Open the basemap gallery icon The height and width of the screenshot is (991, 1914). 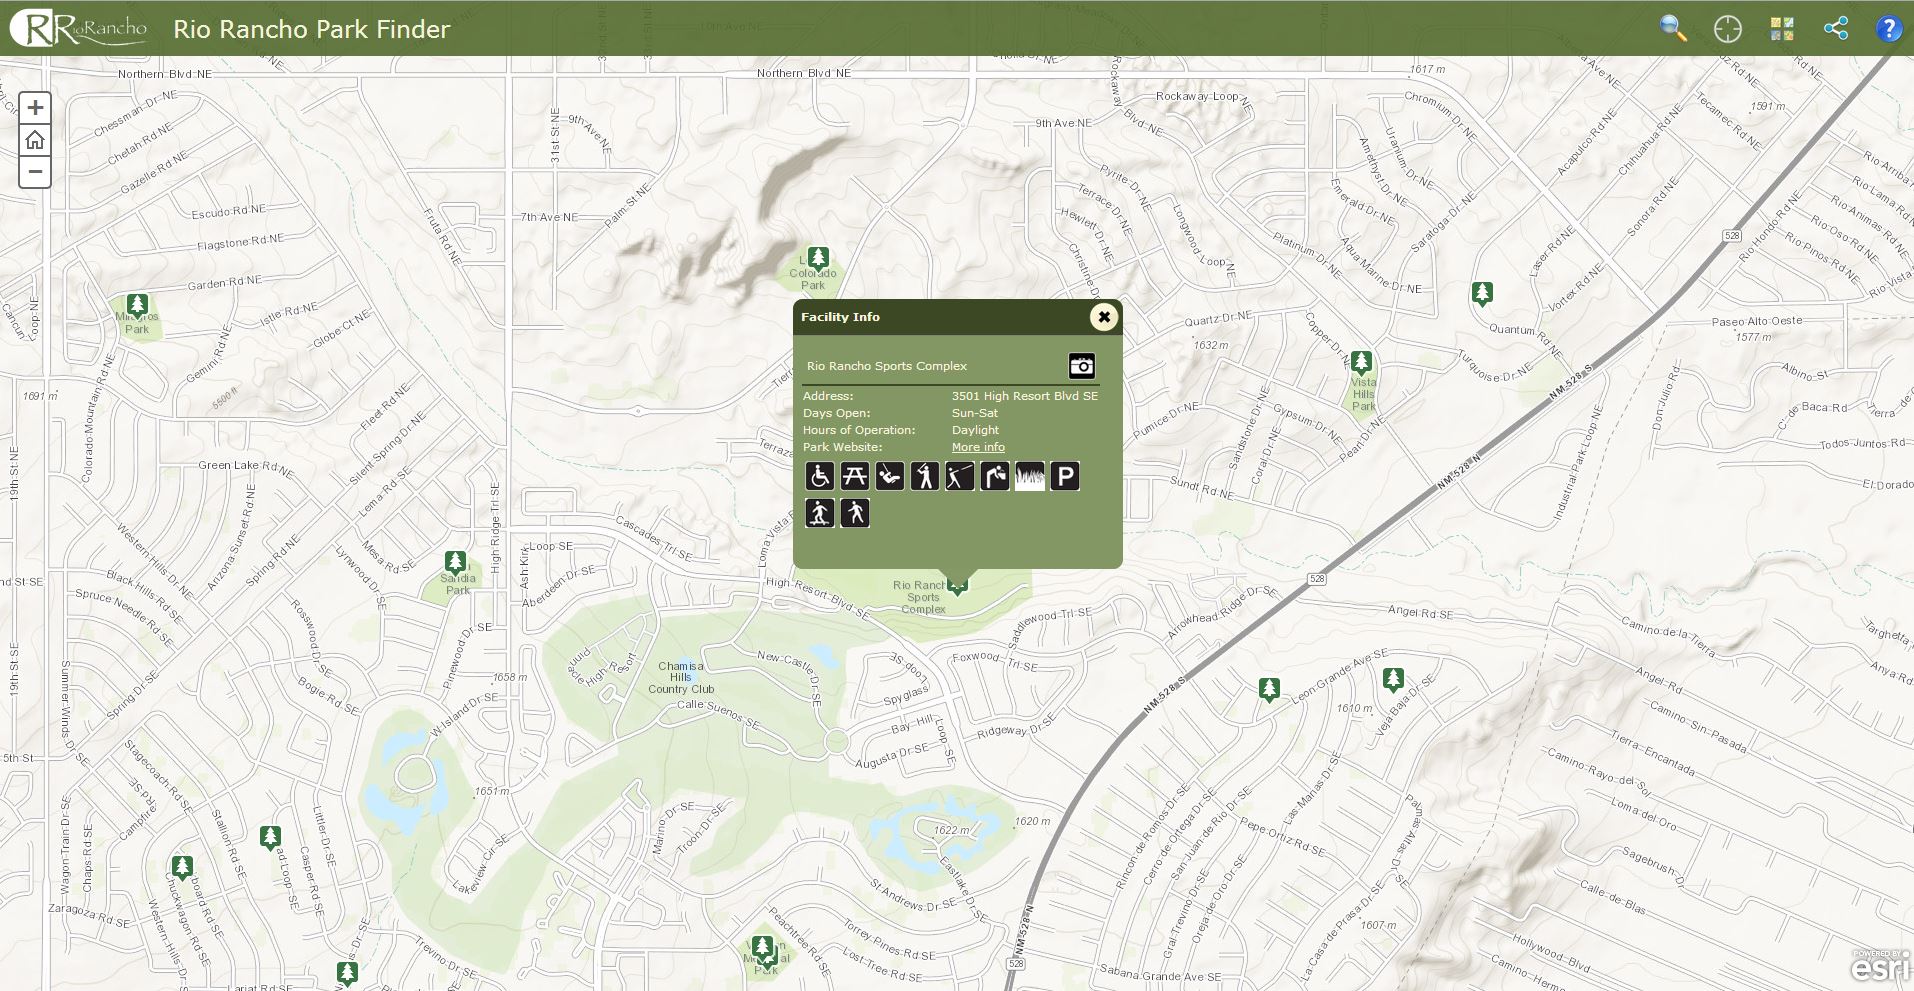click(x=1781, y=29)
